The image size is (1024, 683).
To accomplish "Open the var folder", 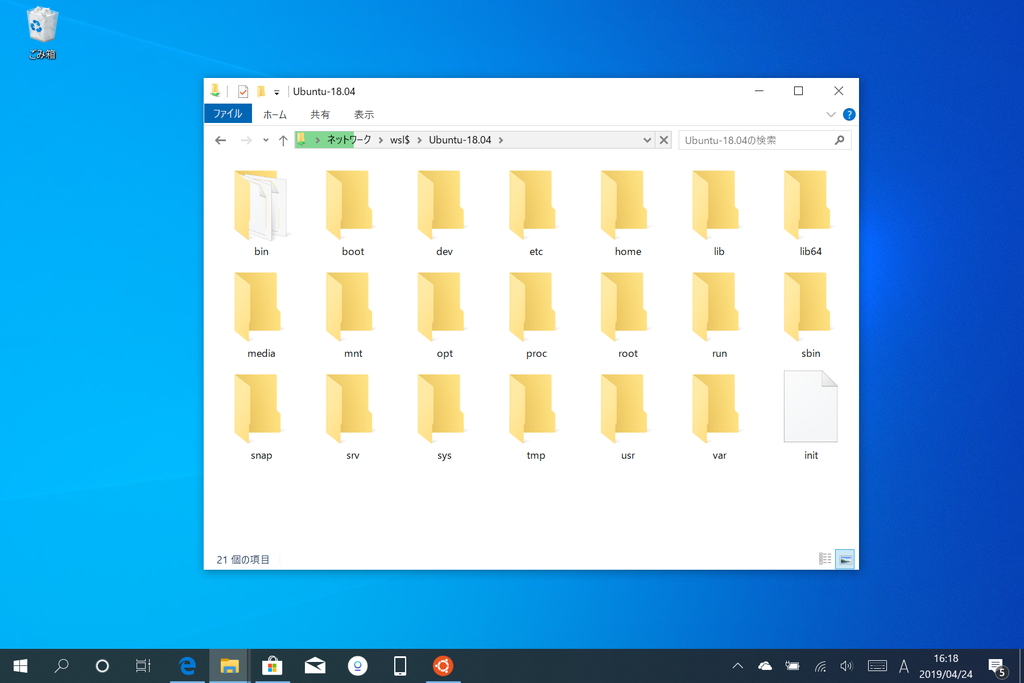I will pyautogui.click(x=719, y=417).
